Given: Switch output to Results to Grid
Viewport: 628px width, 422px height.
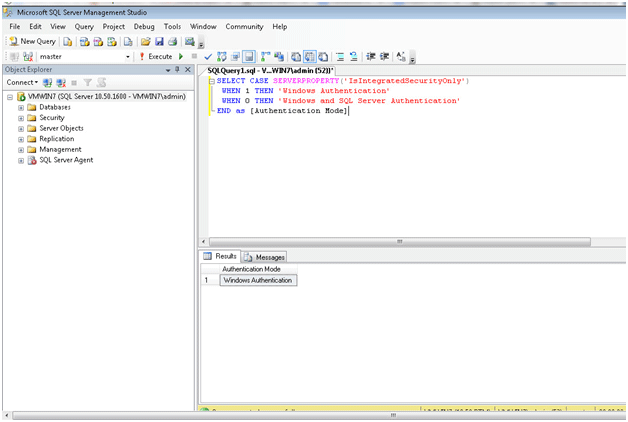Looking at the screenshot, I should [x=310, y=56].
